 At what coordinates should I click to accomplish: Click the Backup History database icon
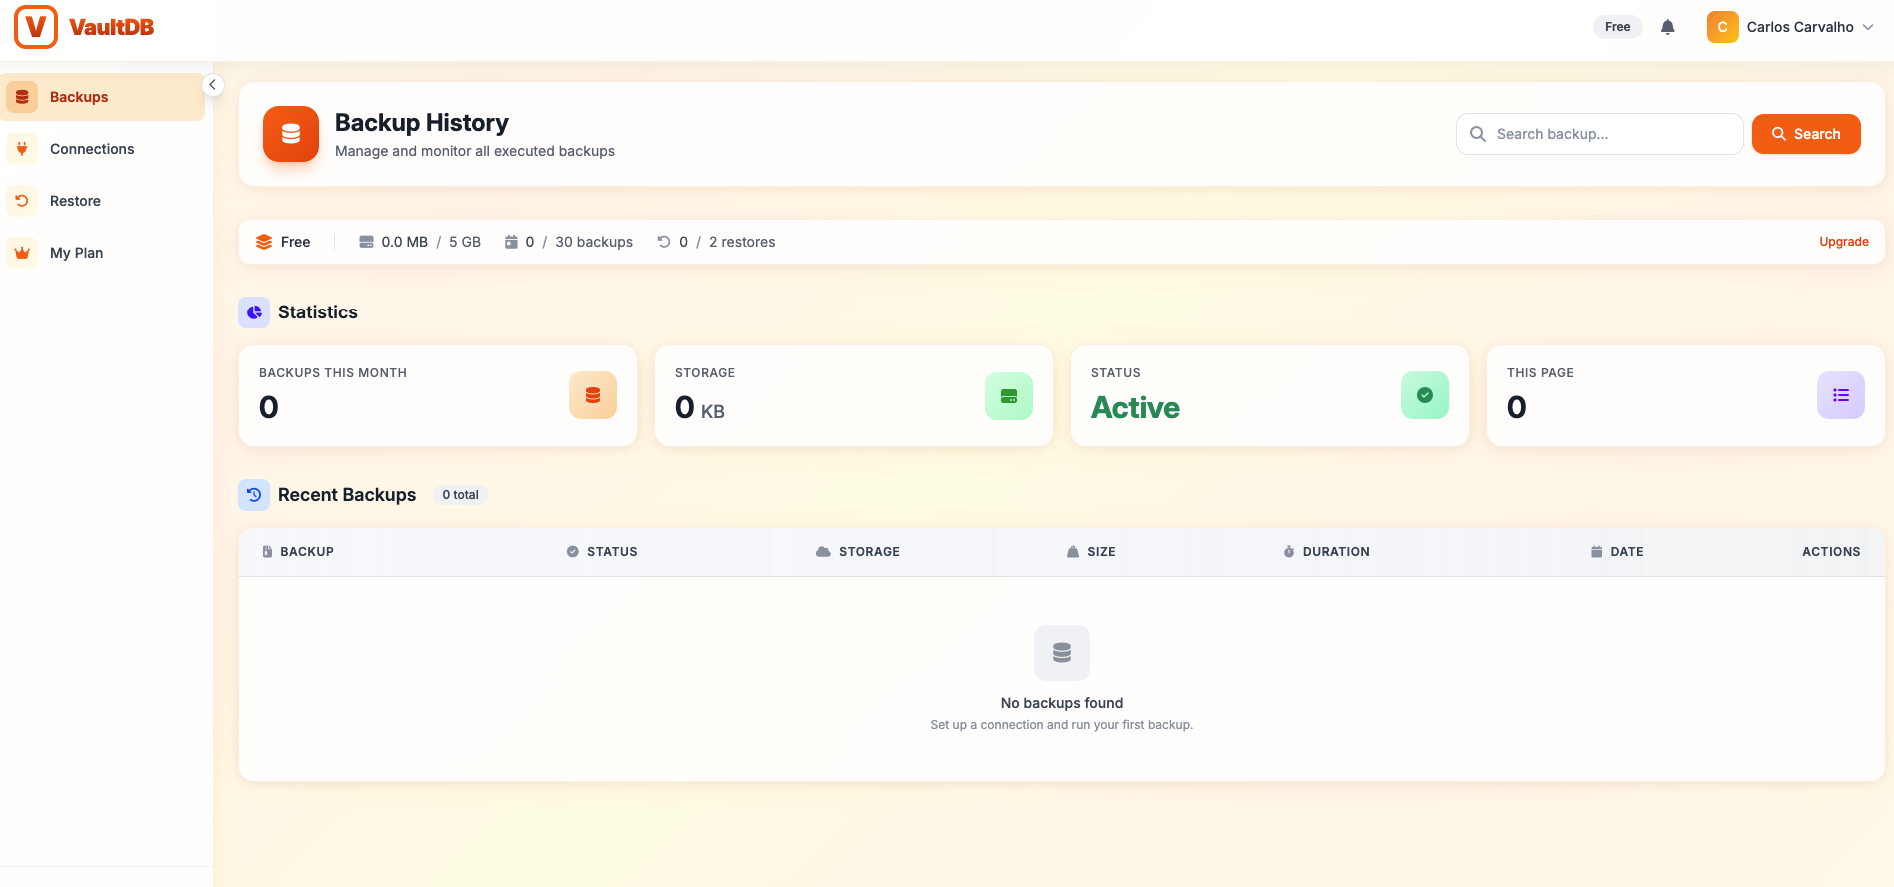pyautogui.click(x=291, y=134)
